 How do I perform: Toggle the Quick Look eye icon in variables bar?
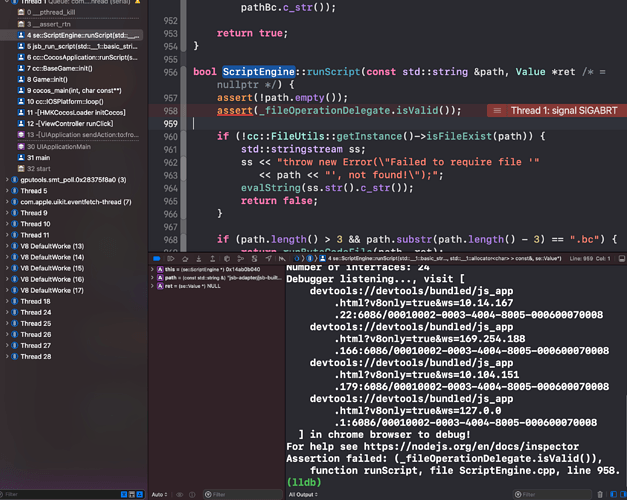[180, 495]
